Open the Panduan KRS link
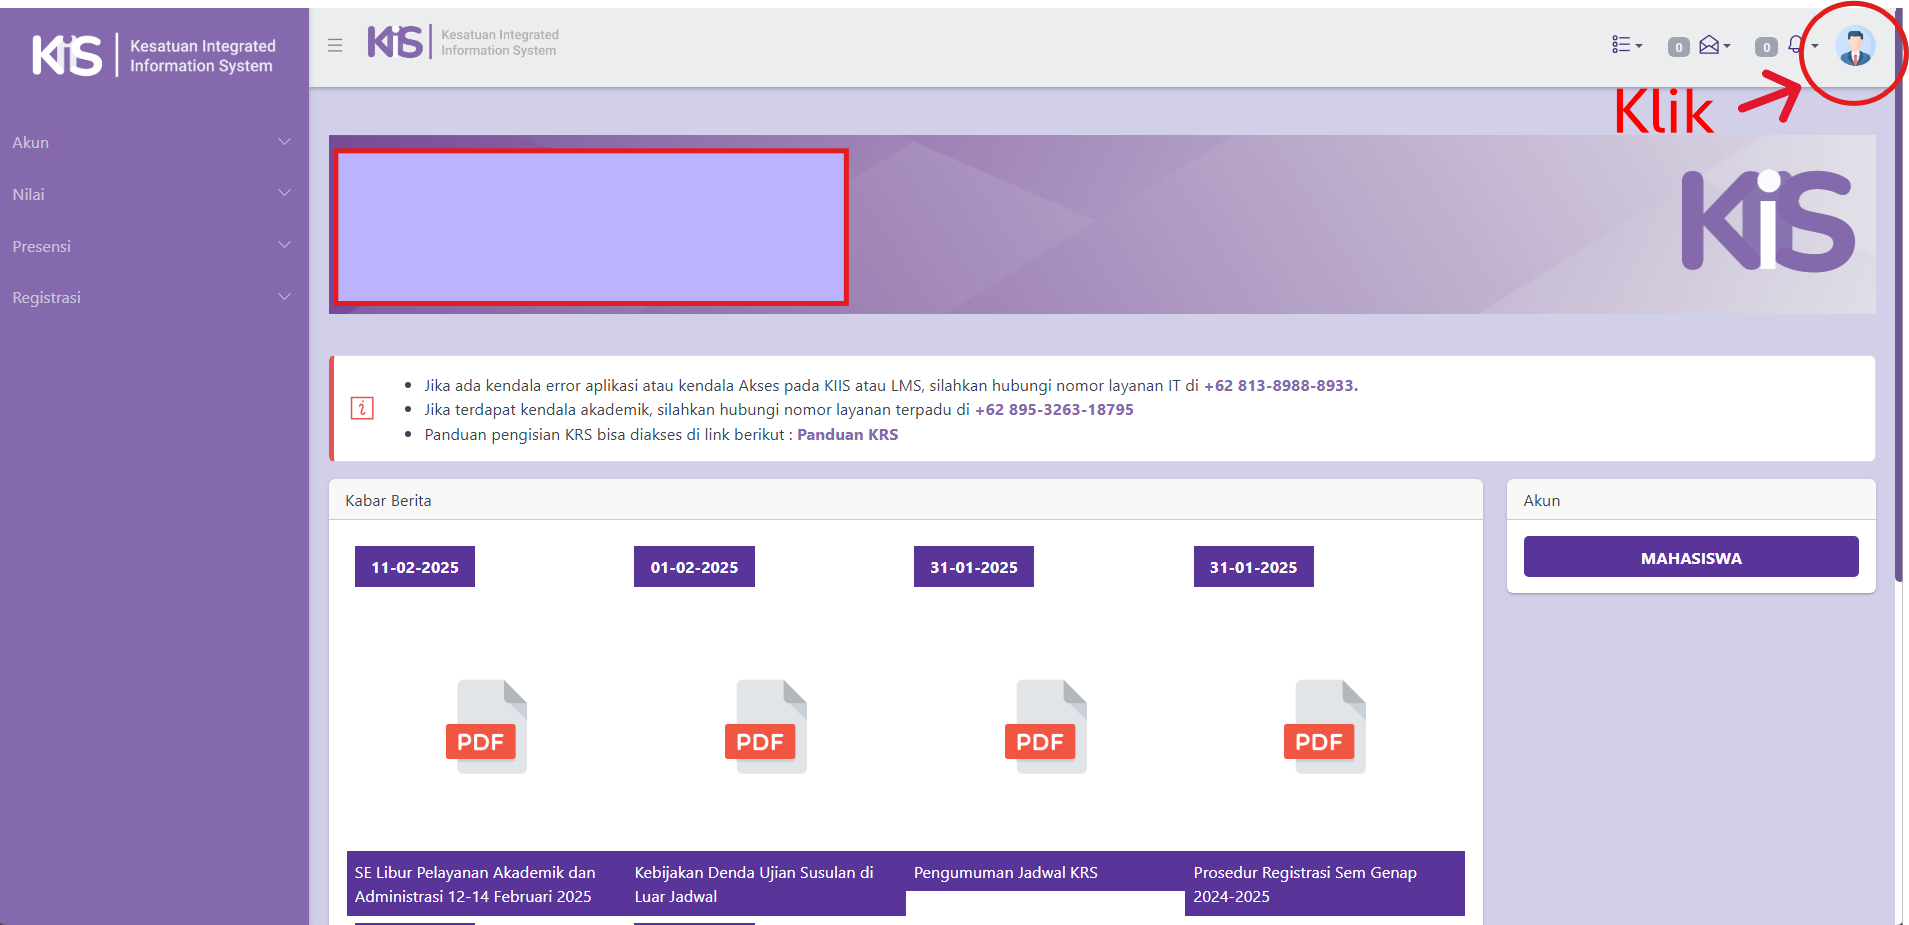Image resolution: width=1909 pixels, height=925 pixels. pos(847,435)
